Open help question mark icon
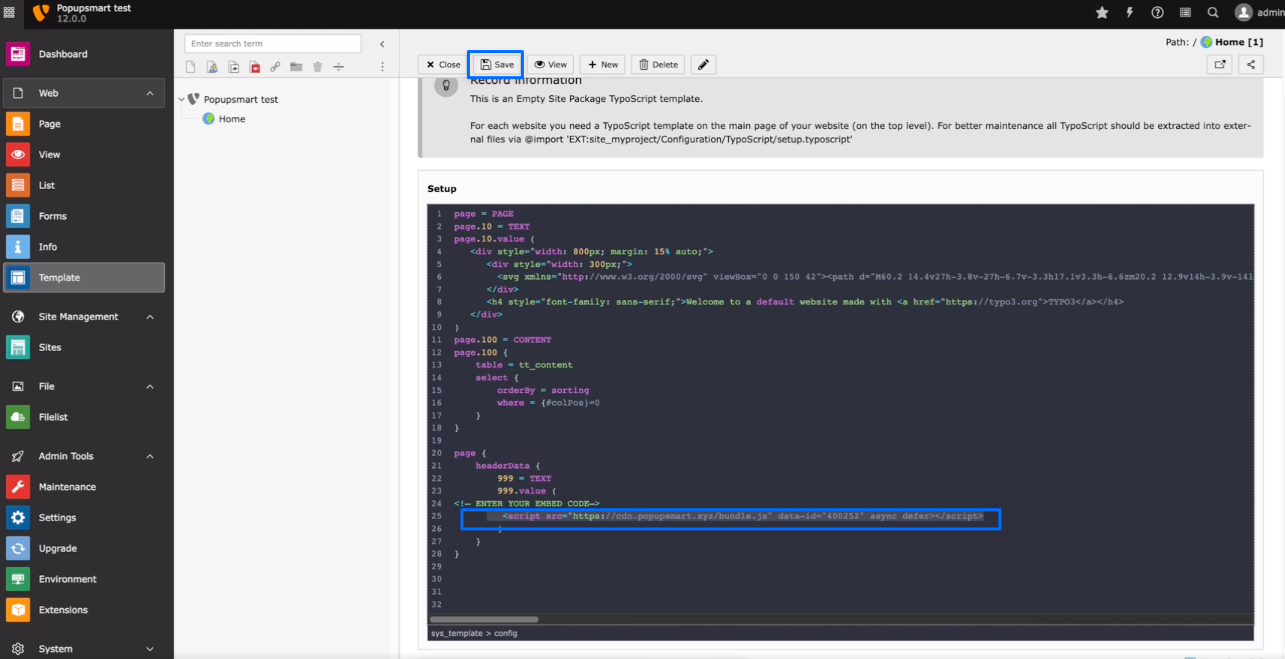Image resolution: width=1285 pixels, height=659 pixels. 1157,12
